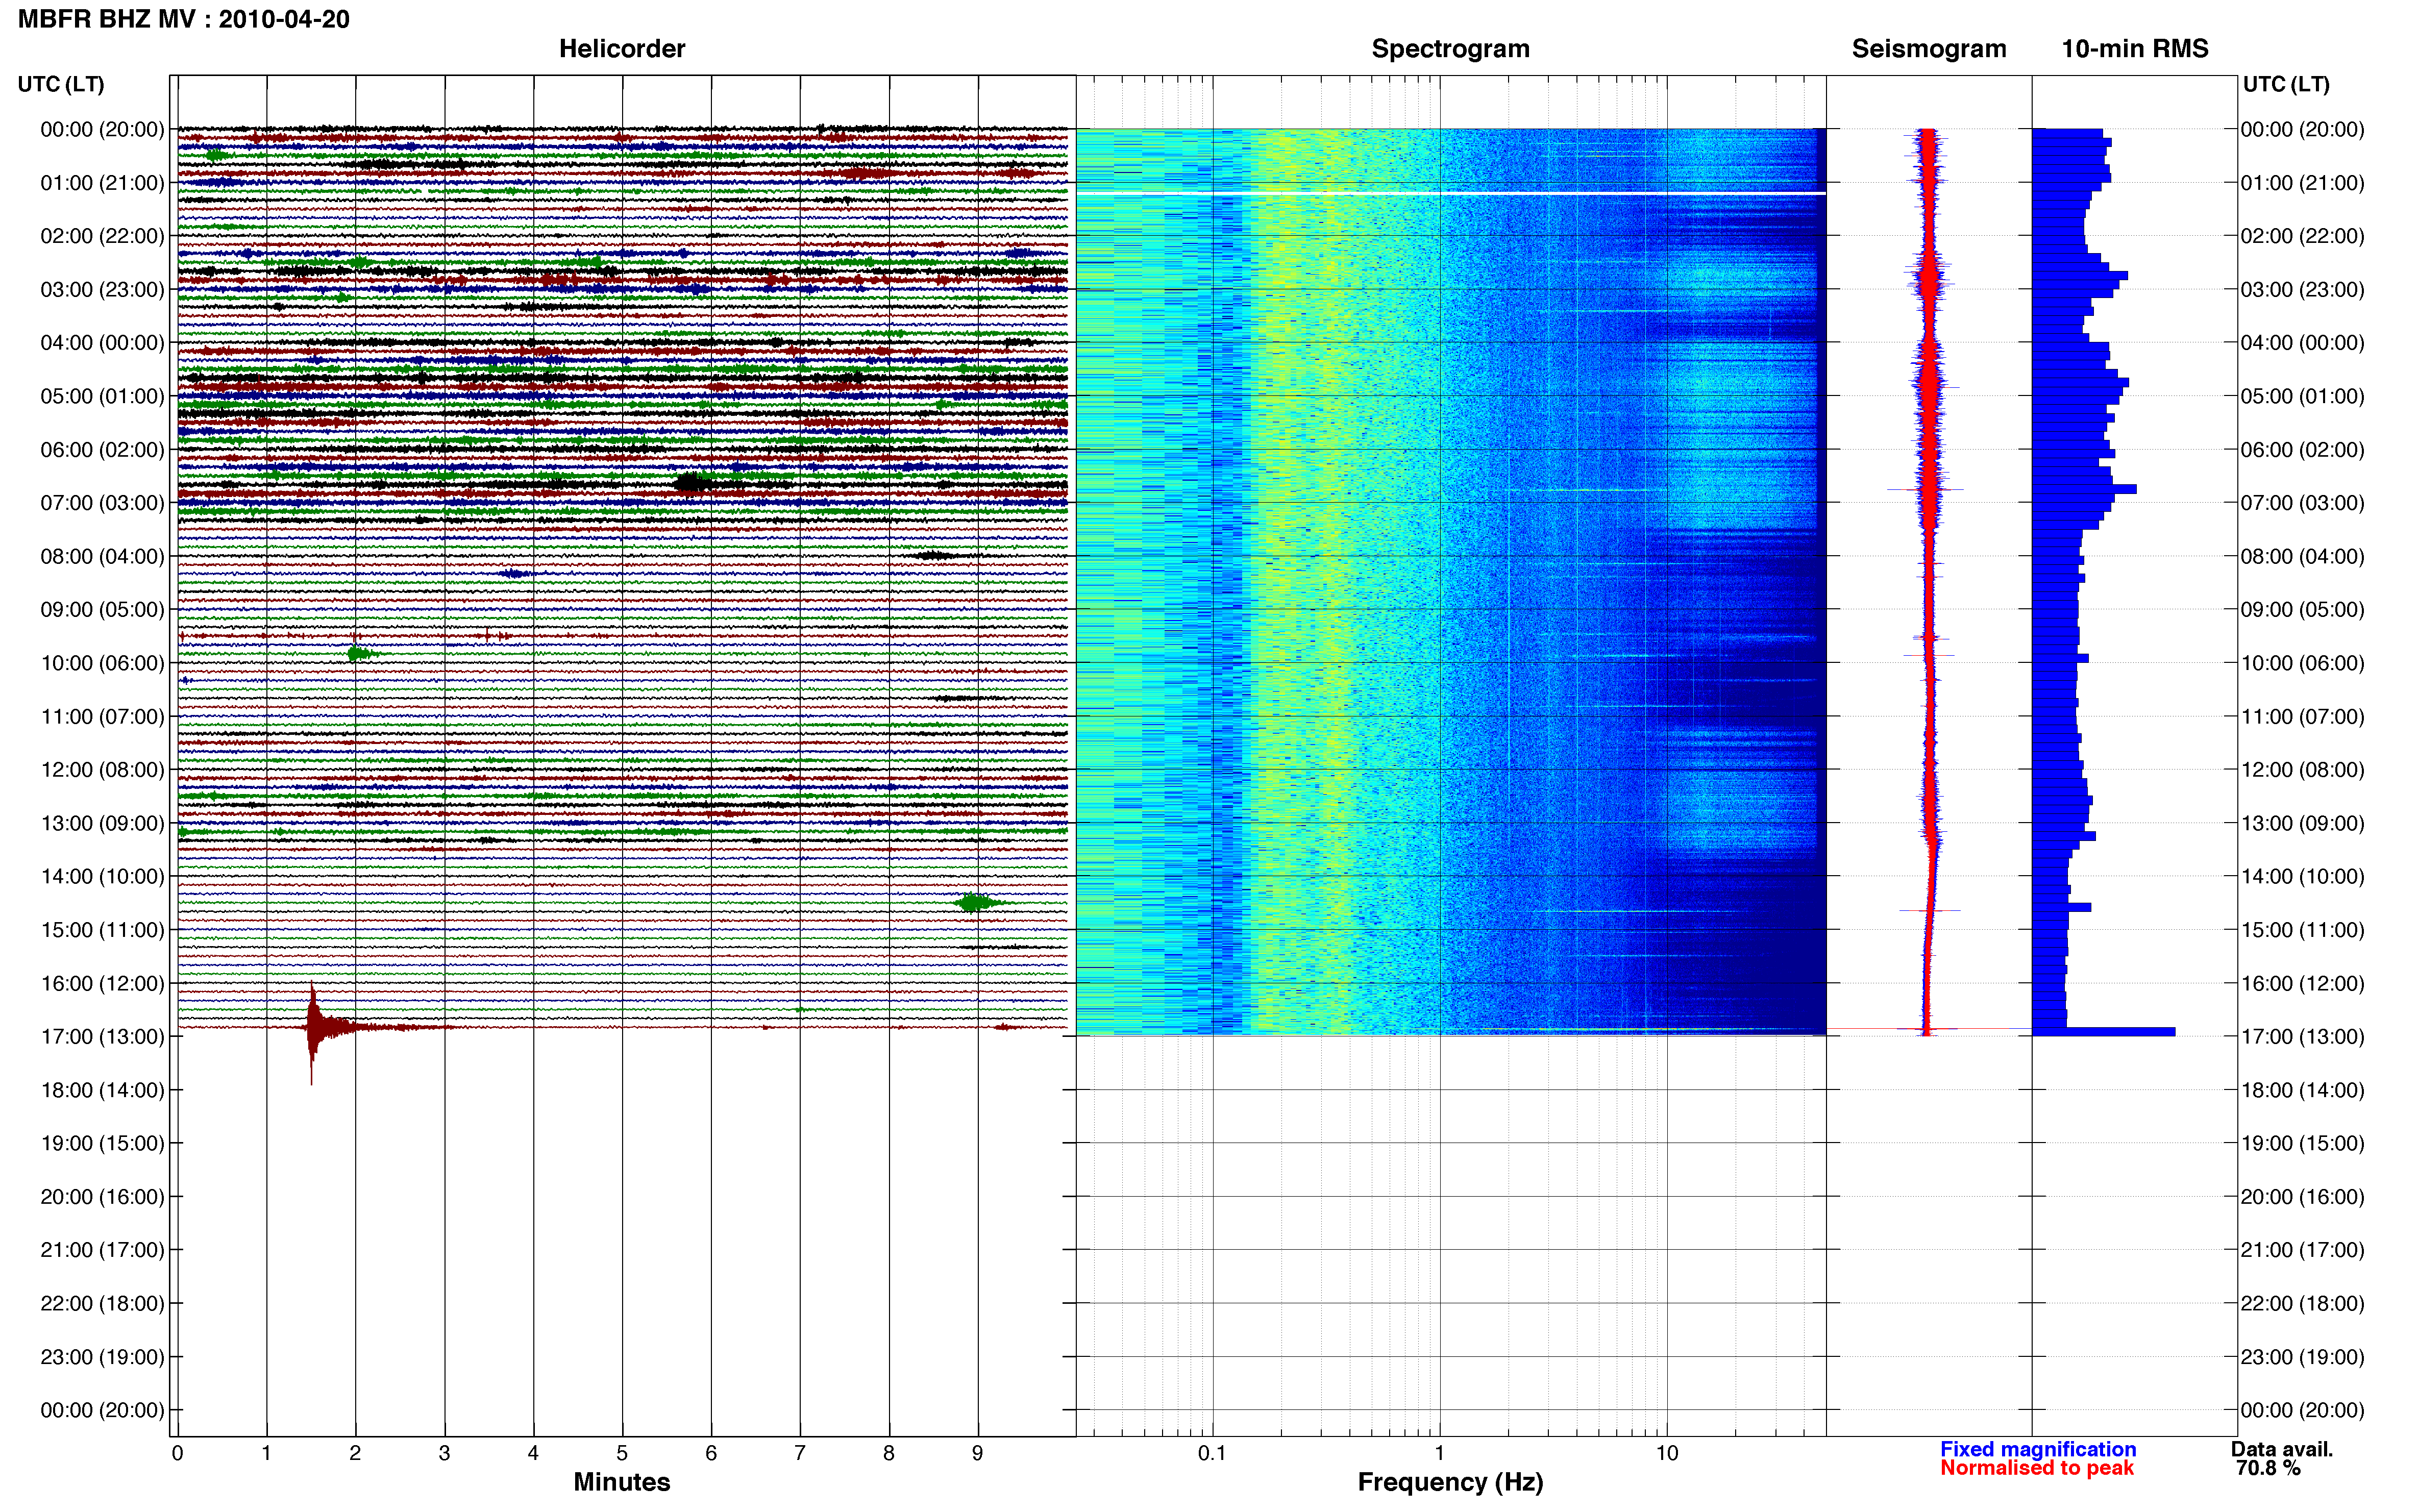Click the minute 0 tick label
Image resolution: width=2419 pixels, height=1512 pixels.
tap(177, 1453)
